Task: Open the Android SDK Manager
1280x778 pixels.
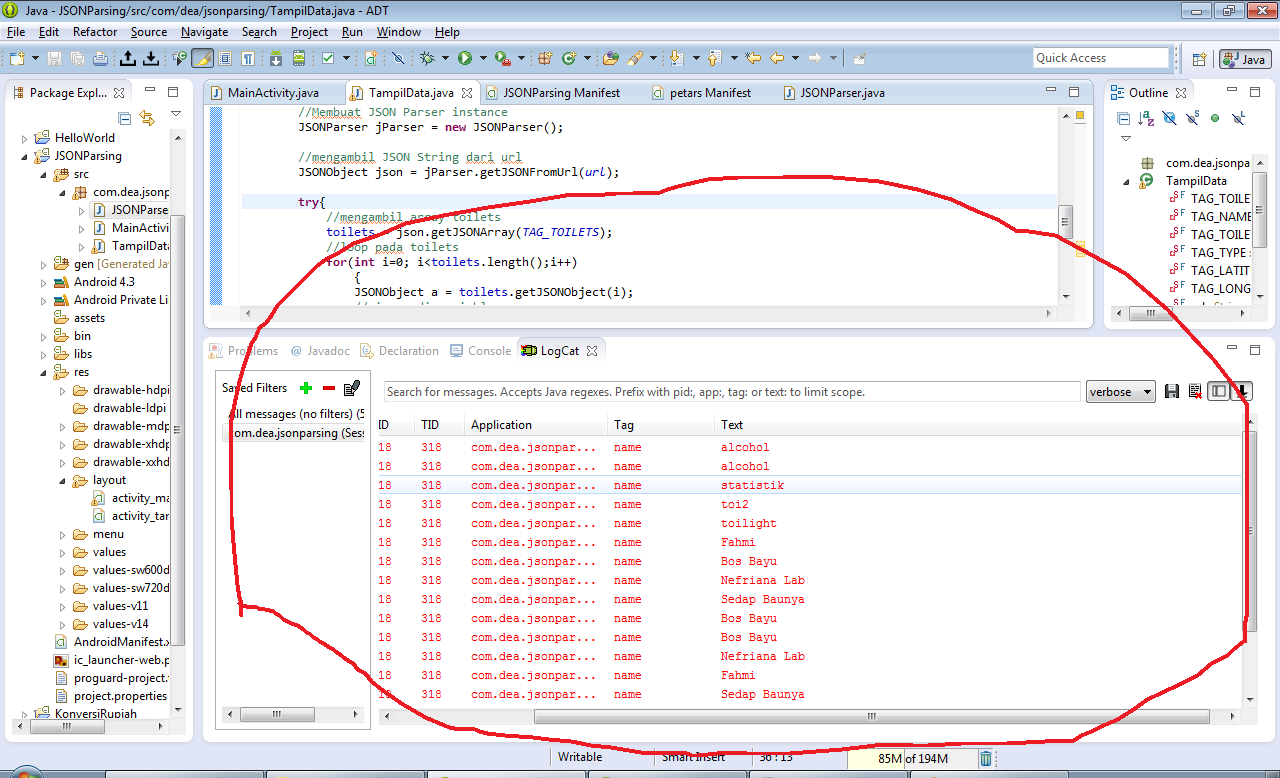Action: pyautogui.click(x=276, y=58)
